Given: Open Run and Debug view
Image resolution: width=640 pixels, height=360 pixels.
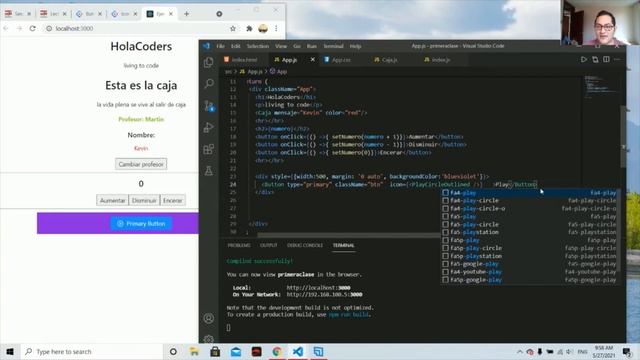Looking at the screenshot, I should coord(209,127).
